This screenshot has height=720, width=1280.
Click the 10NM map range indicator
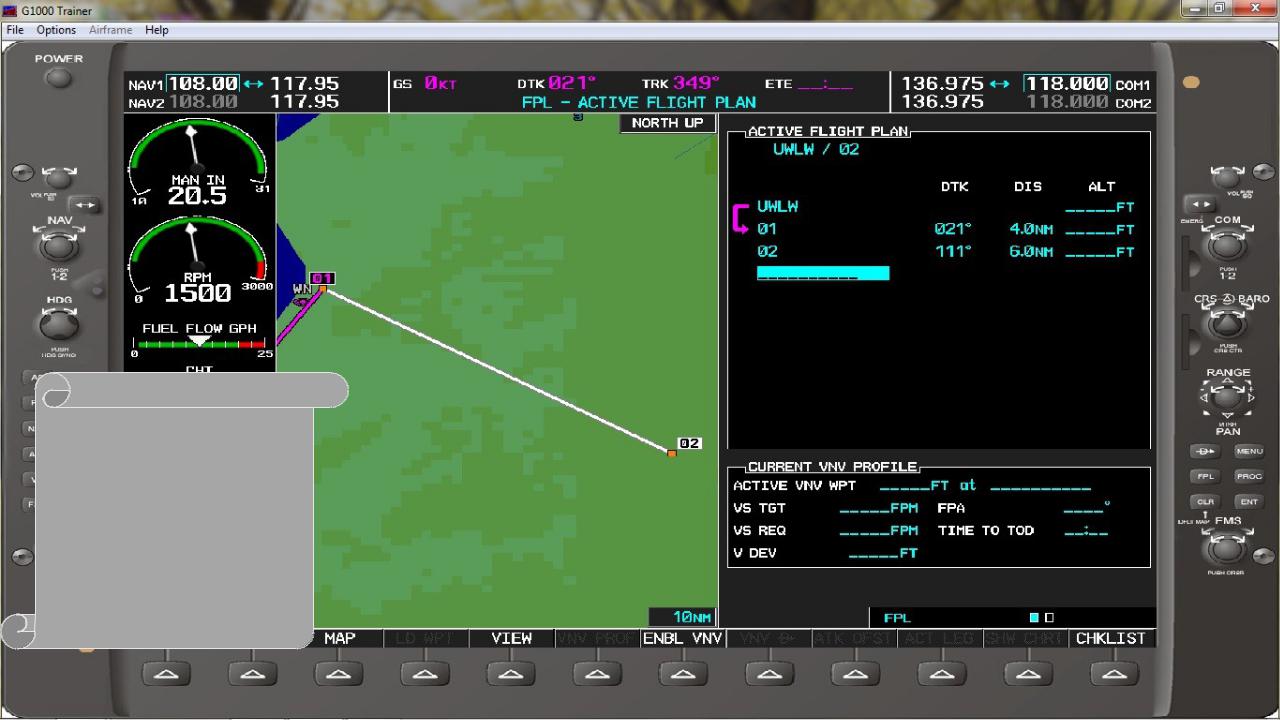[682, 617]
